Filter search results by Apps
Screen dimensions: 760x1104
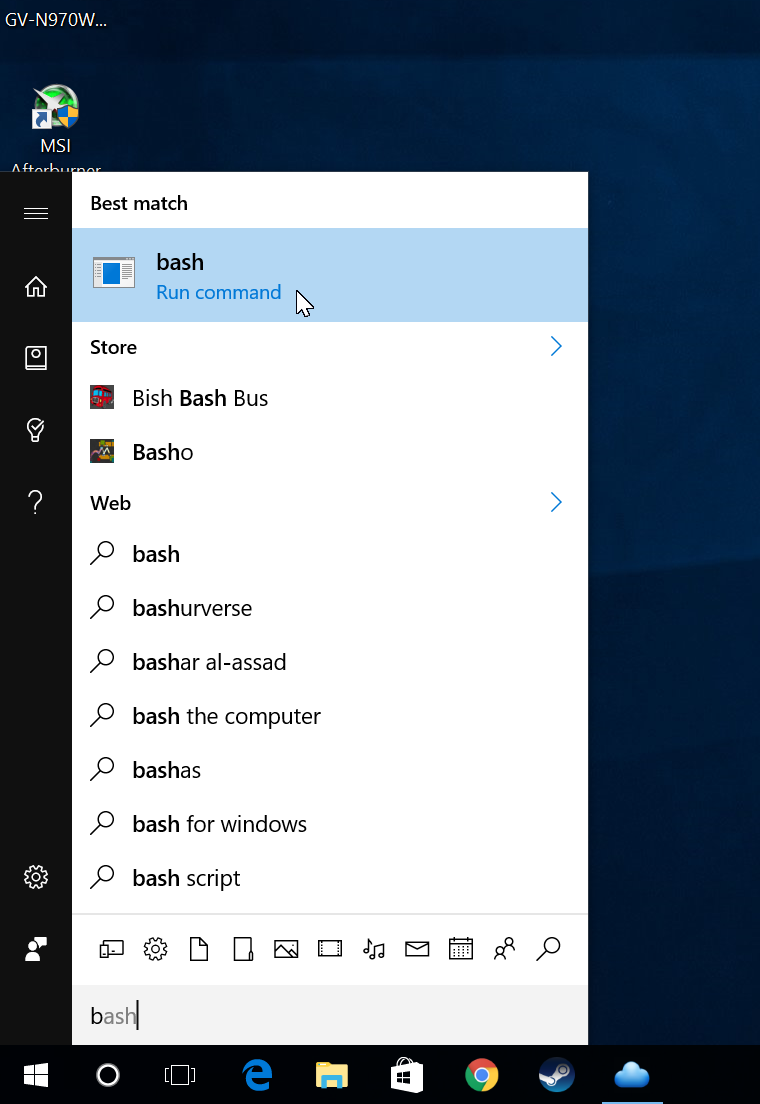(x=111, y=950)
